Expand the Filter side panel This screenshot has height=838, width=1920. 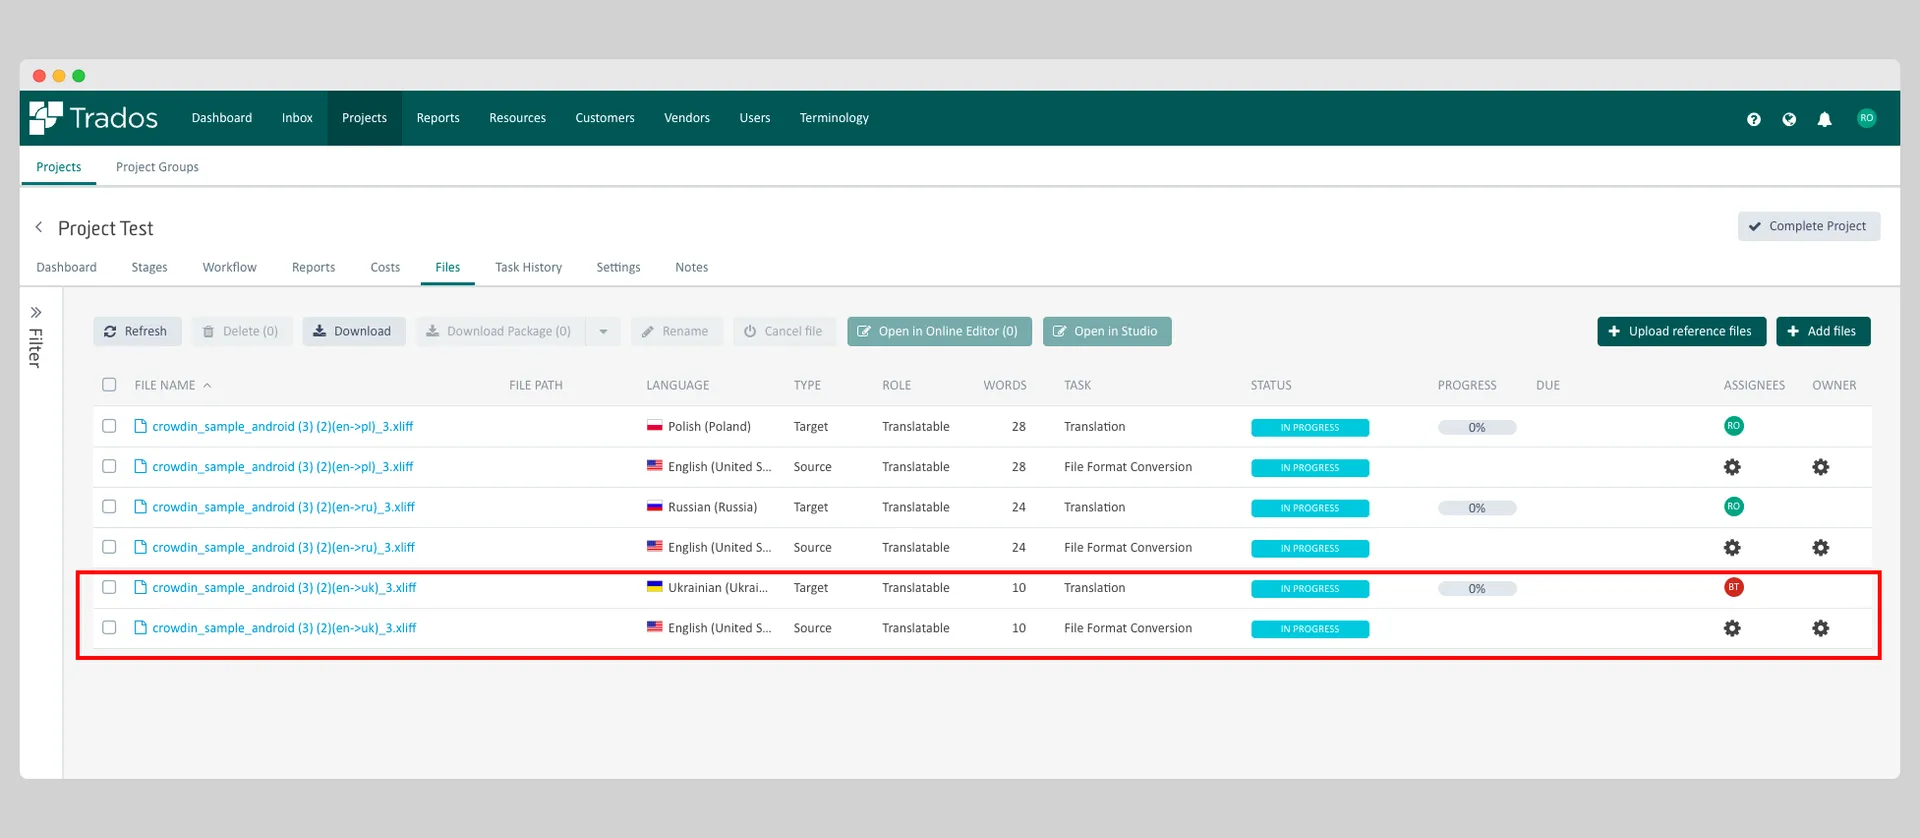click(x=36, y=313)
